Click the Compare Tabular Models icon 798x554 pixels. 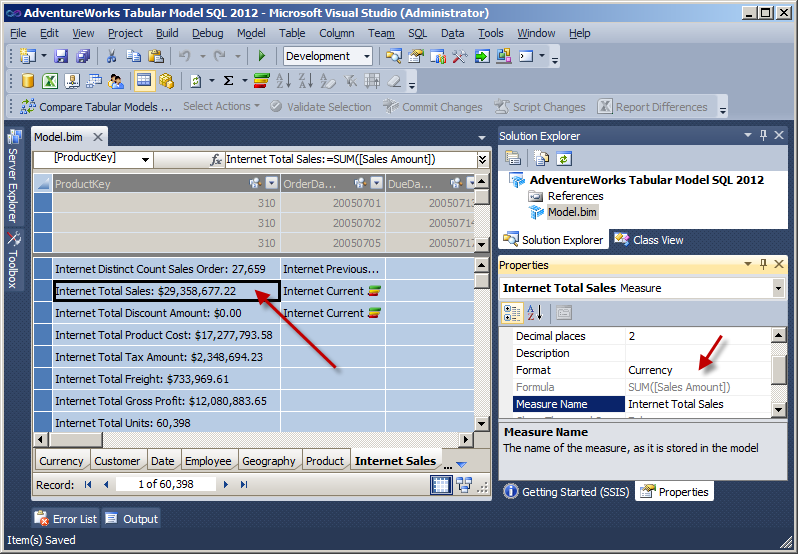(x=28, y=106)
